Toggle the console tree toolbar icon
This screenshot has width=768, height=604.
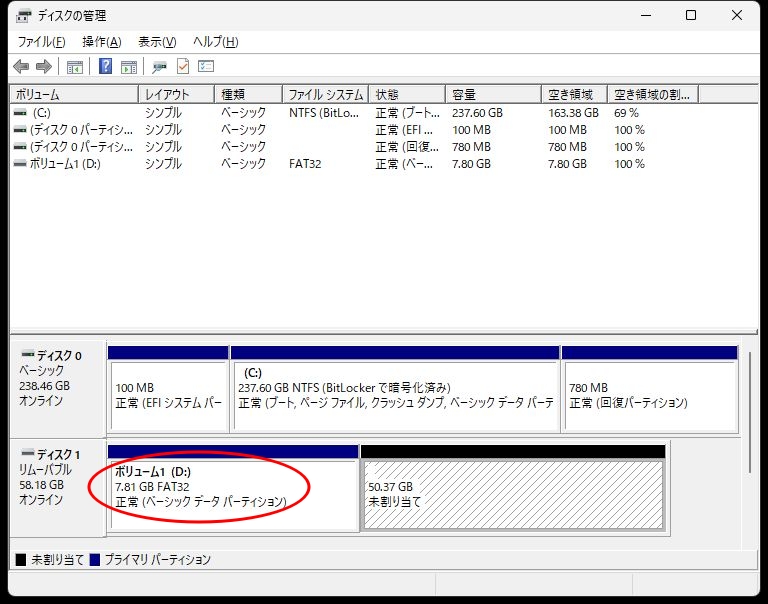[x=74, y=67]
